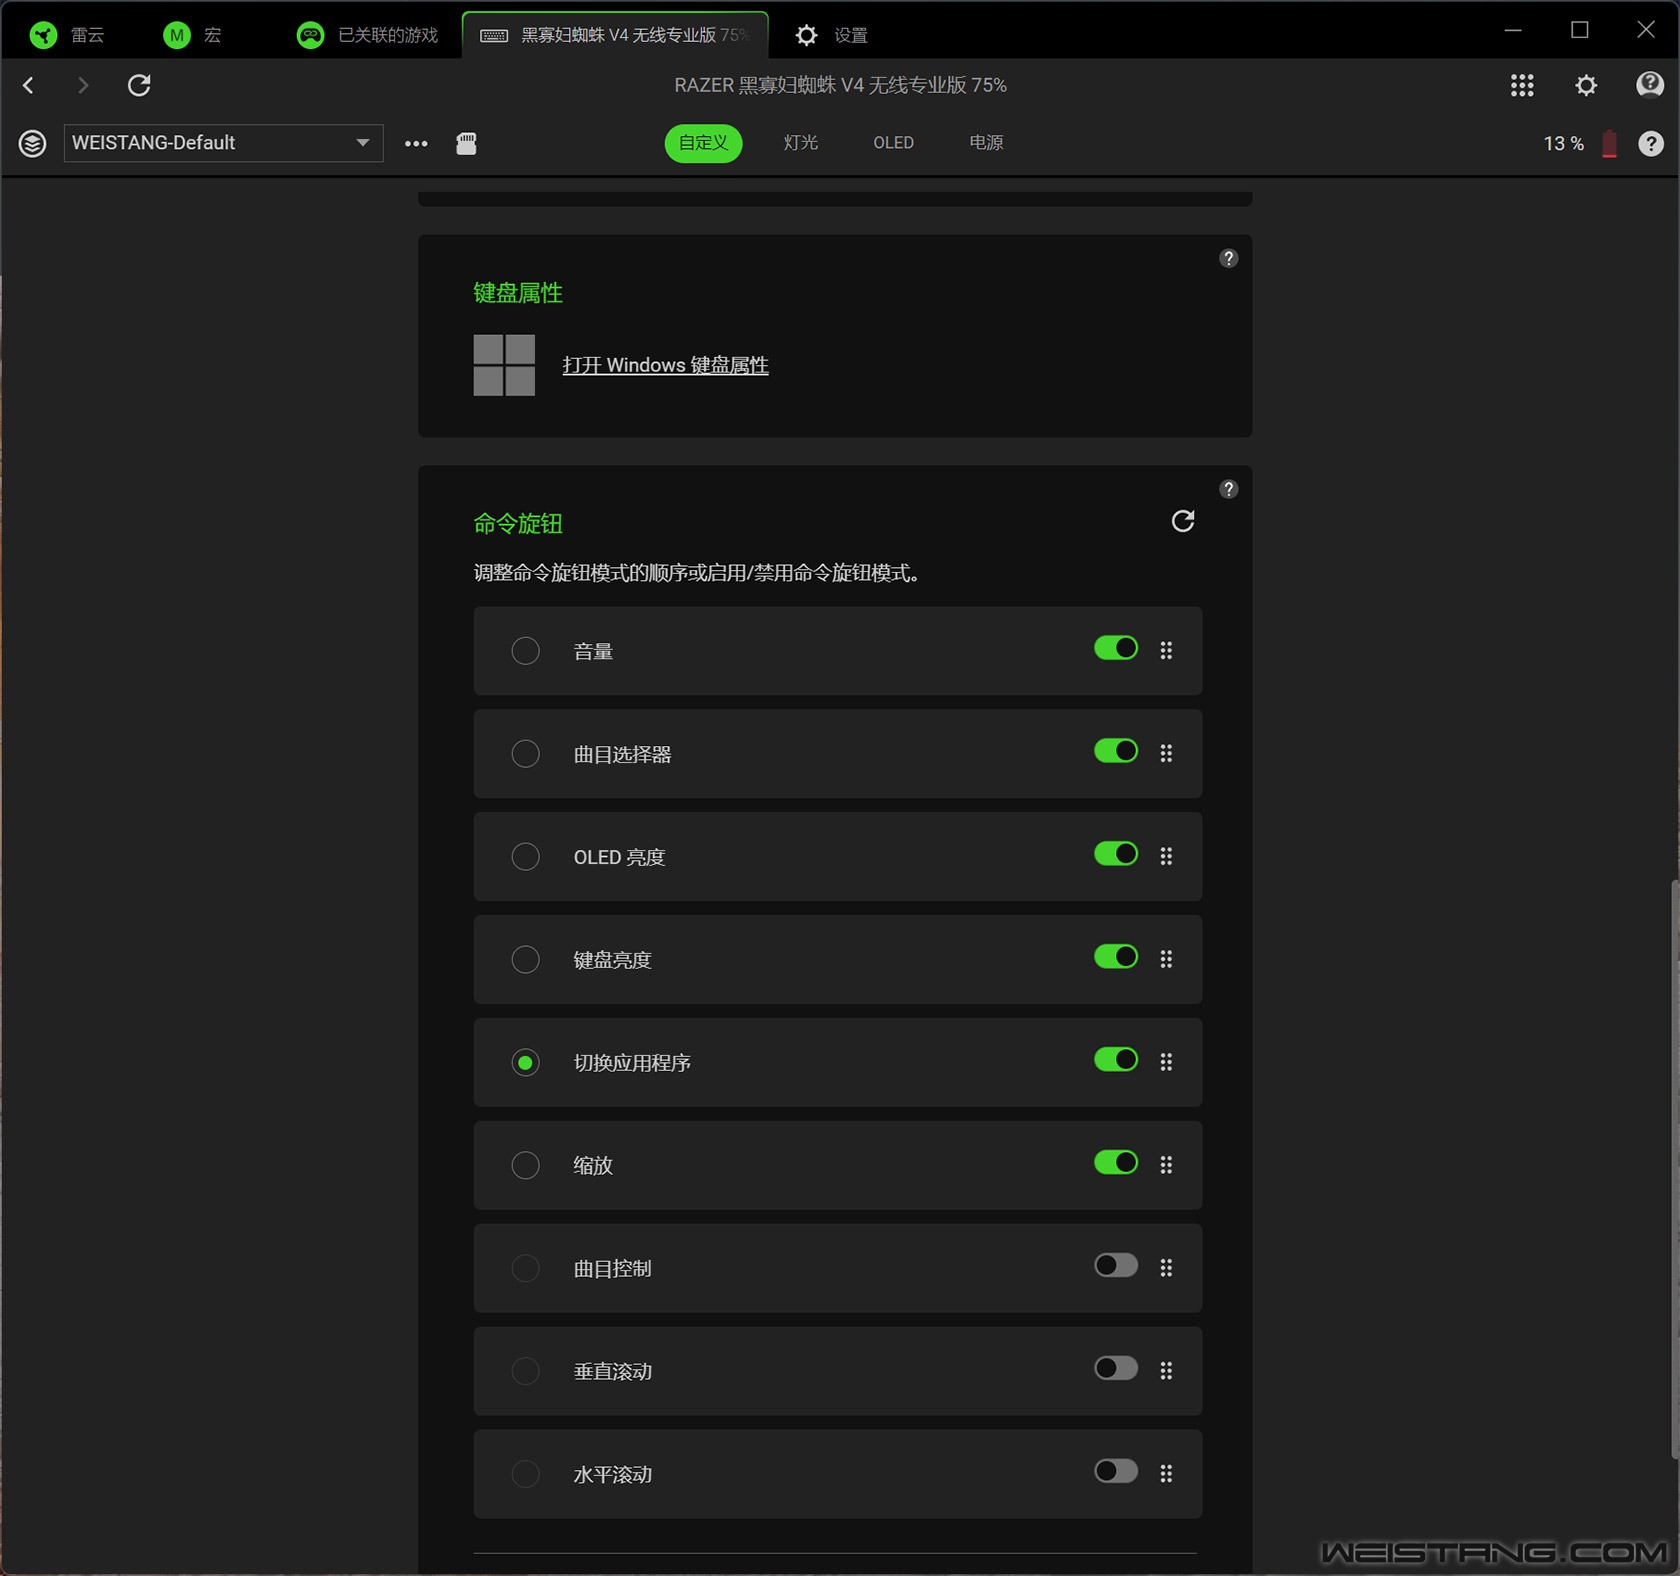Click the 键盘属性 section heading
Viewport: 1680px width, 1576px height.
[x=518, y=293]
